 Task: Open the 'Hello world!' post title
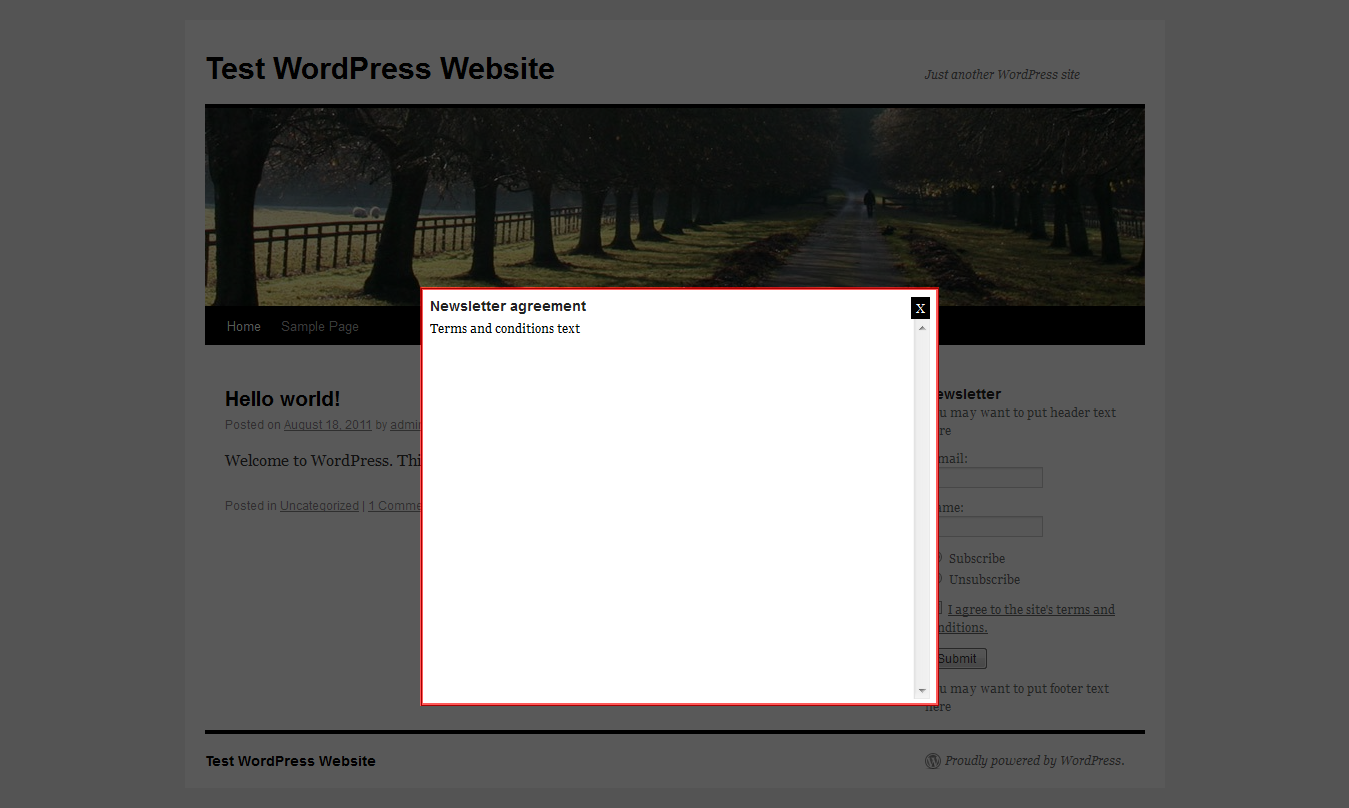(283, 399)
